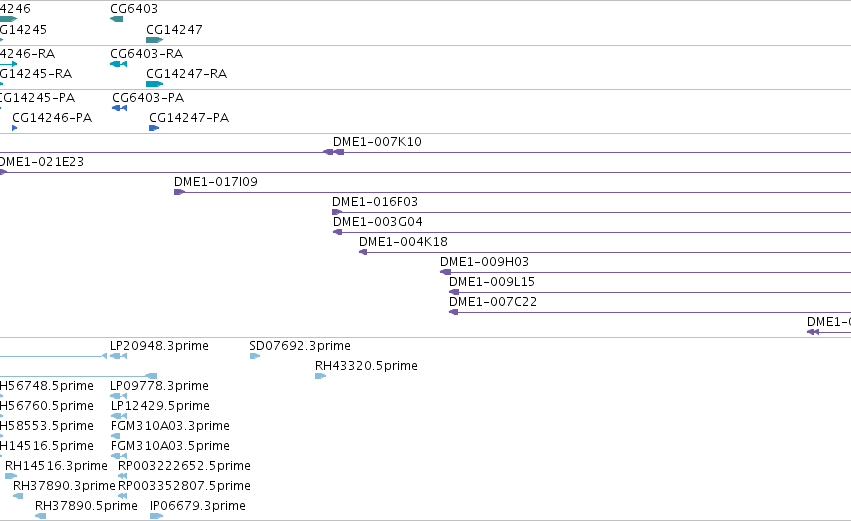Viewport: 851px width, 521px height.
Task: Open the RH43320.5prime EST glyph
Action: (321, 376)
